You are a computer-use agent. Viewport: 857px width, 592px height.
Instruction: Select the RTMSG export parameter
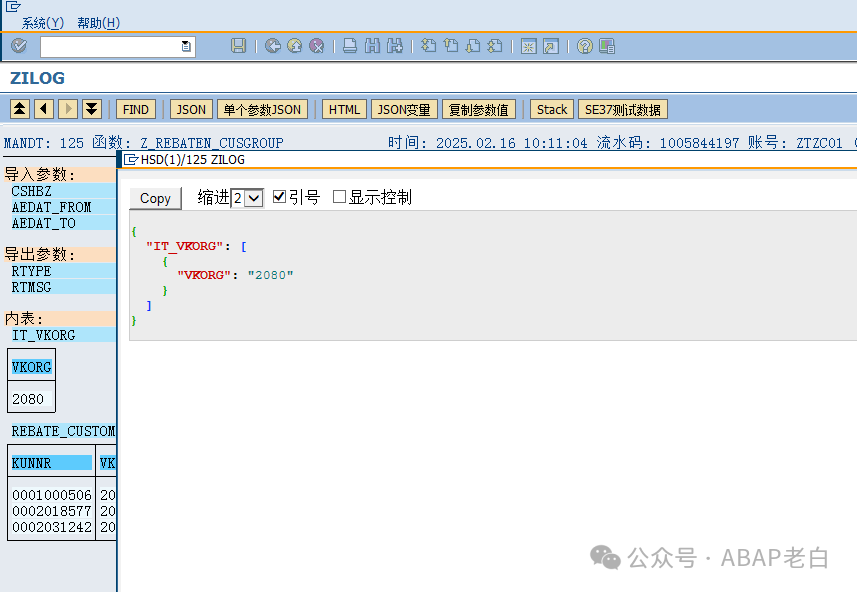click(x=32, y=287)
